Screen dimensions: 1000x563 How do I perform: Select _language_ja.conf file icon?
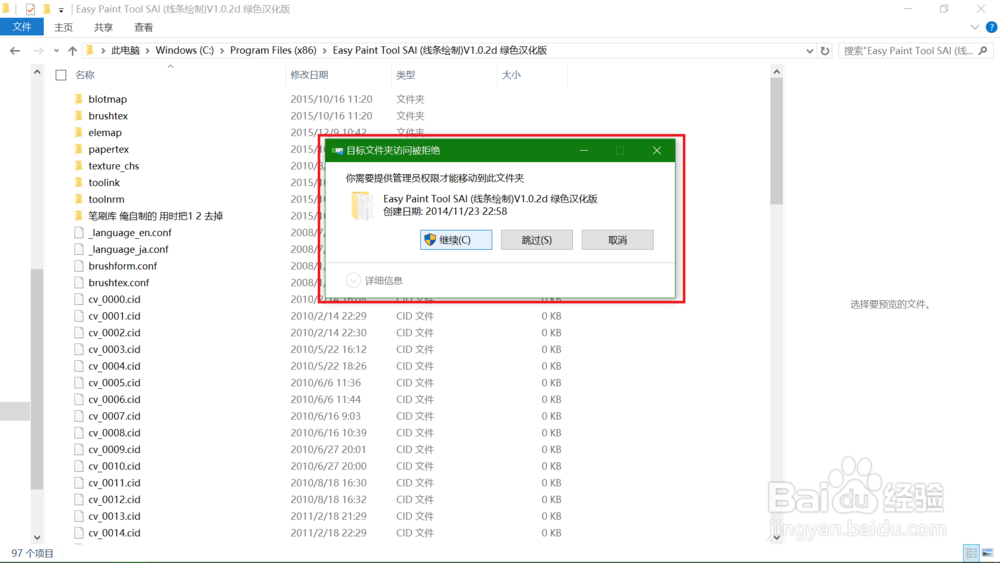pyautogui.click(x=78, y=249)
